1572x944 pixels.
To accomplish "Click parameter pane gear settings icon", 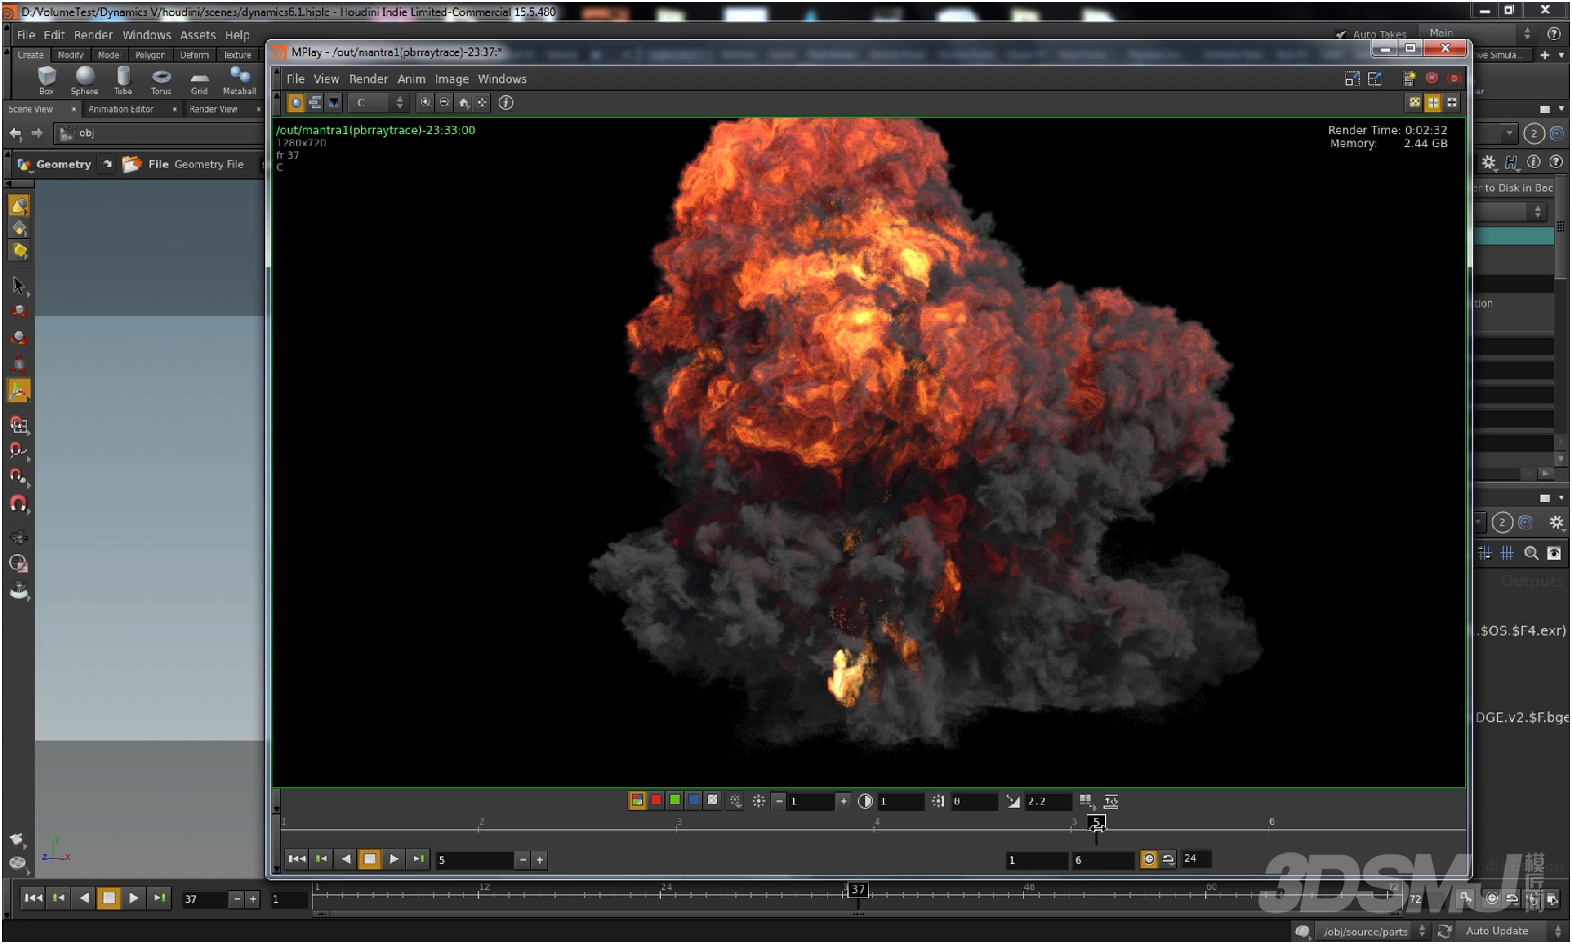I will click(1489, 162).
